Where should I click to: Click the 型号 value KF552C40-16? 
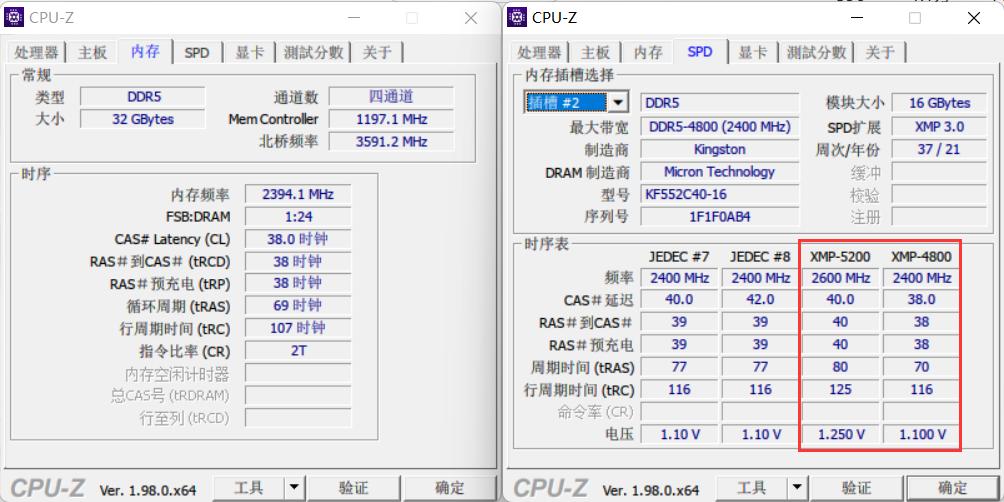point(720,194)
